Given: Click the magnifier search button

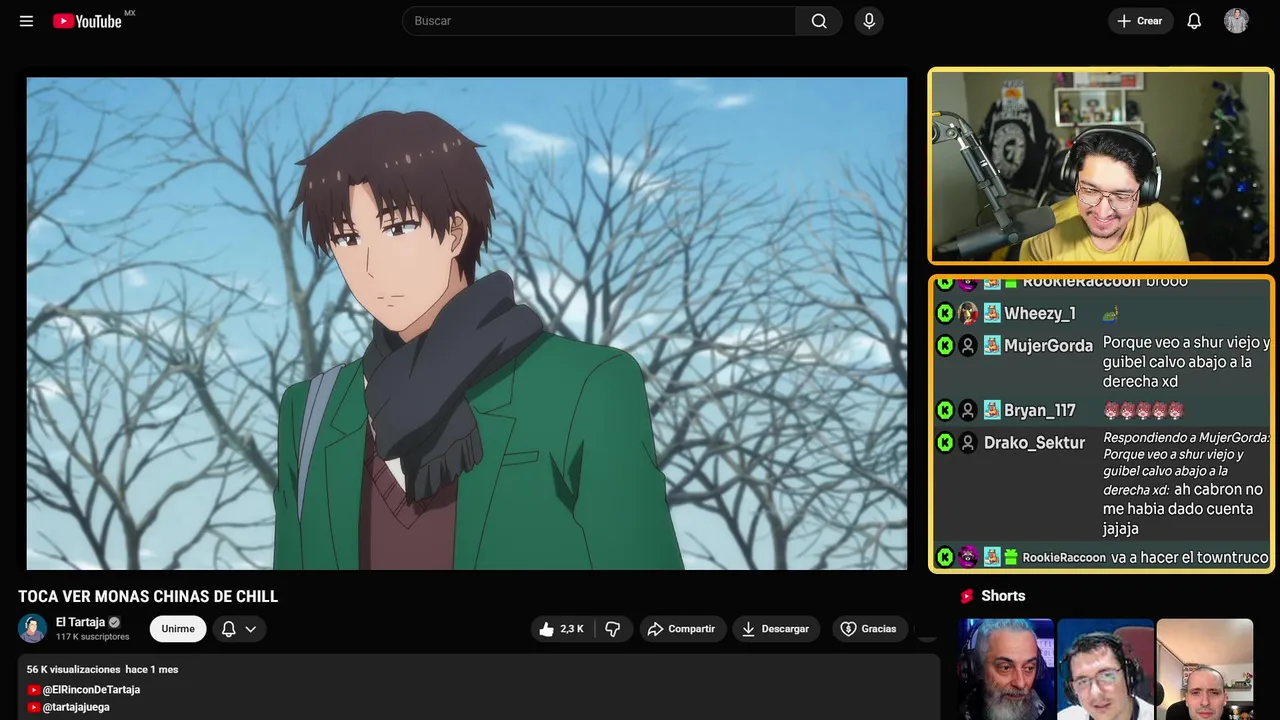Looking at the screenshot, I should [x=819, y=21].
